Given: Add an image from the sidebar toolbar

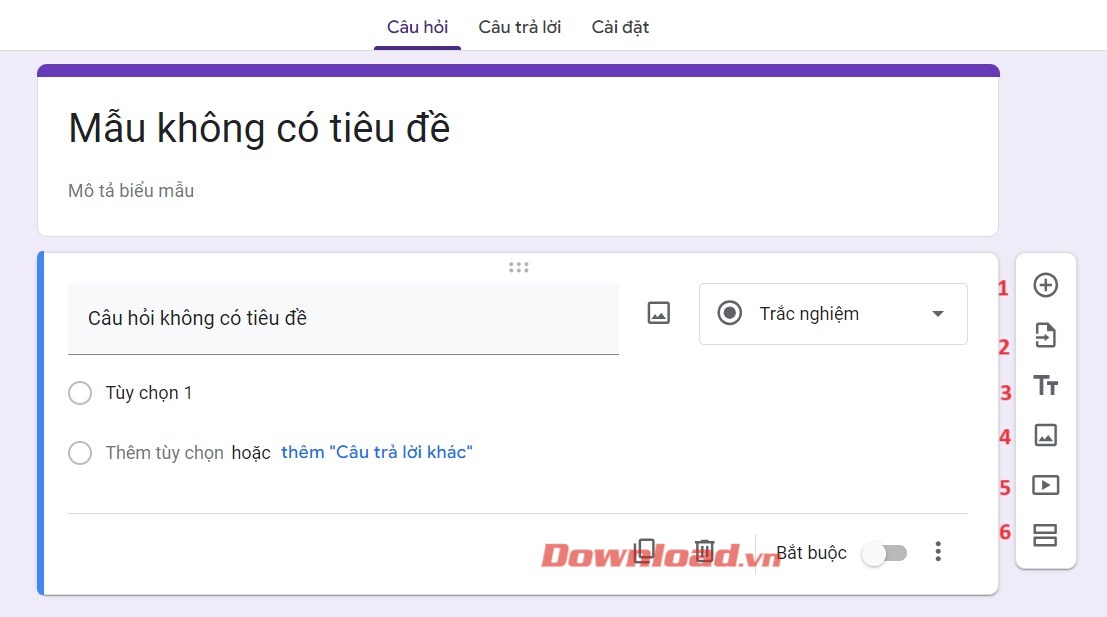Looking at the screenshot, I should [1045, 435].
